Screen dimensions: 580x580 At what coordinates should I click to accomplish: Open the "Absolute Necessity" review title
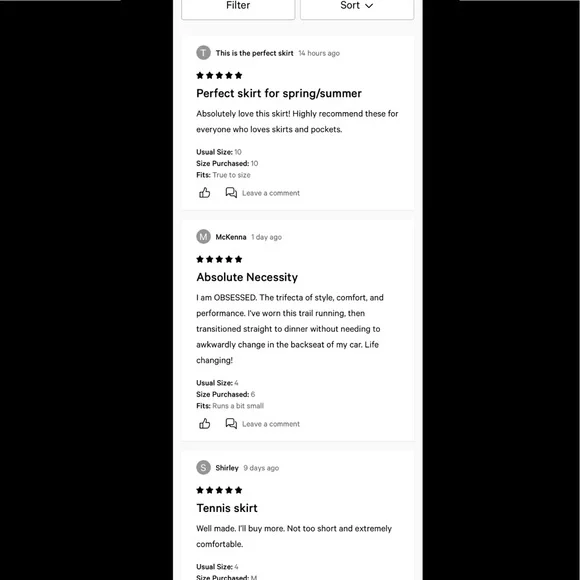247,277
